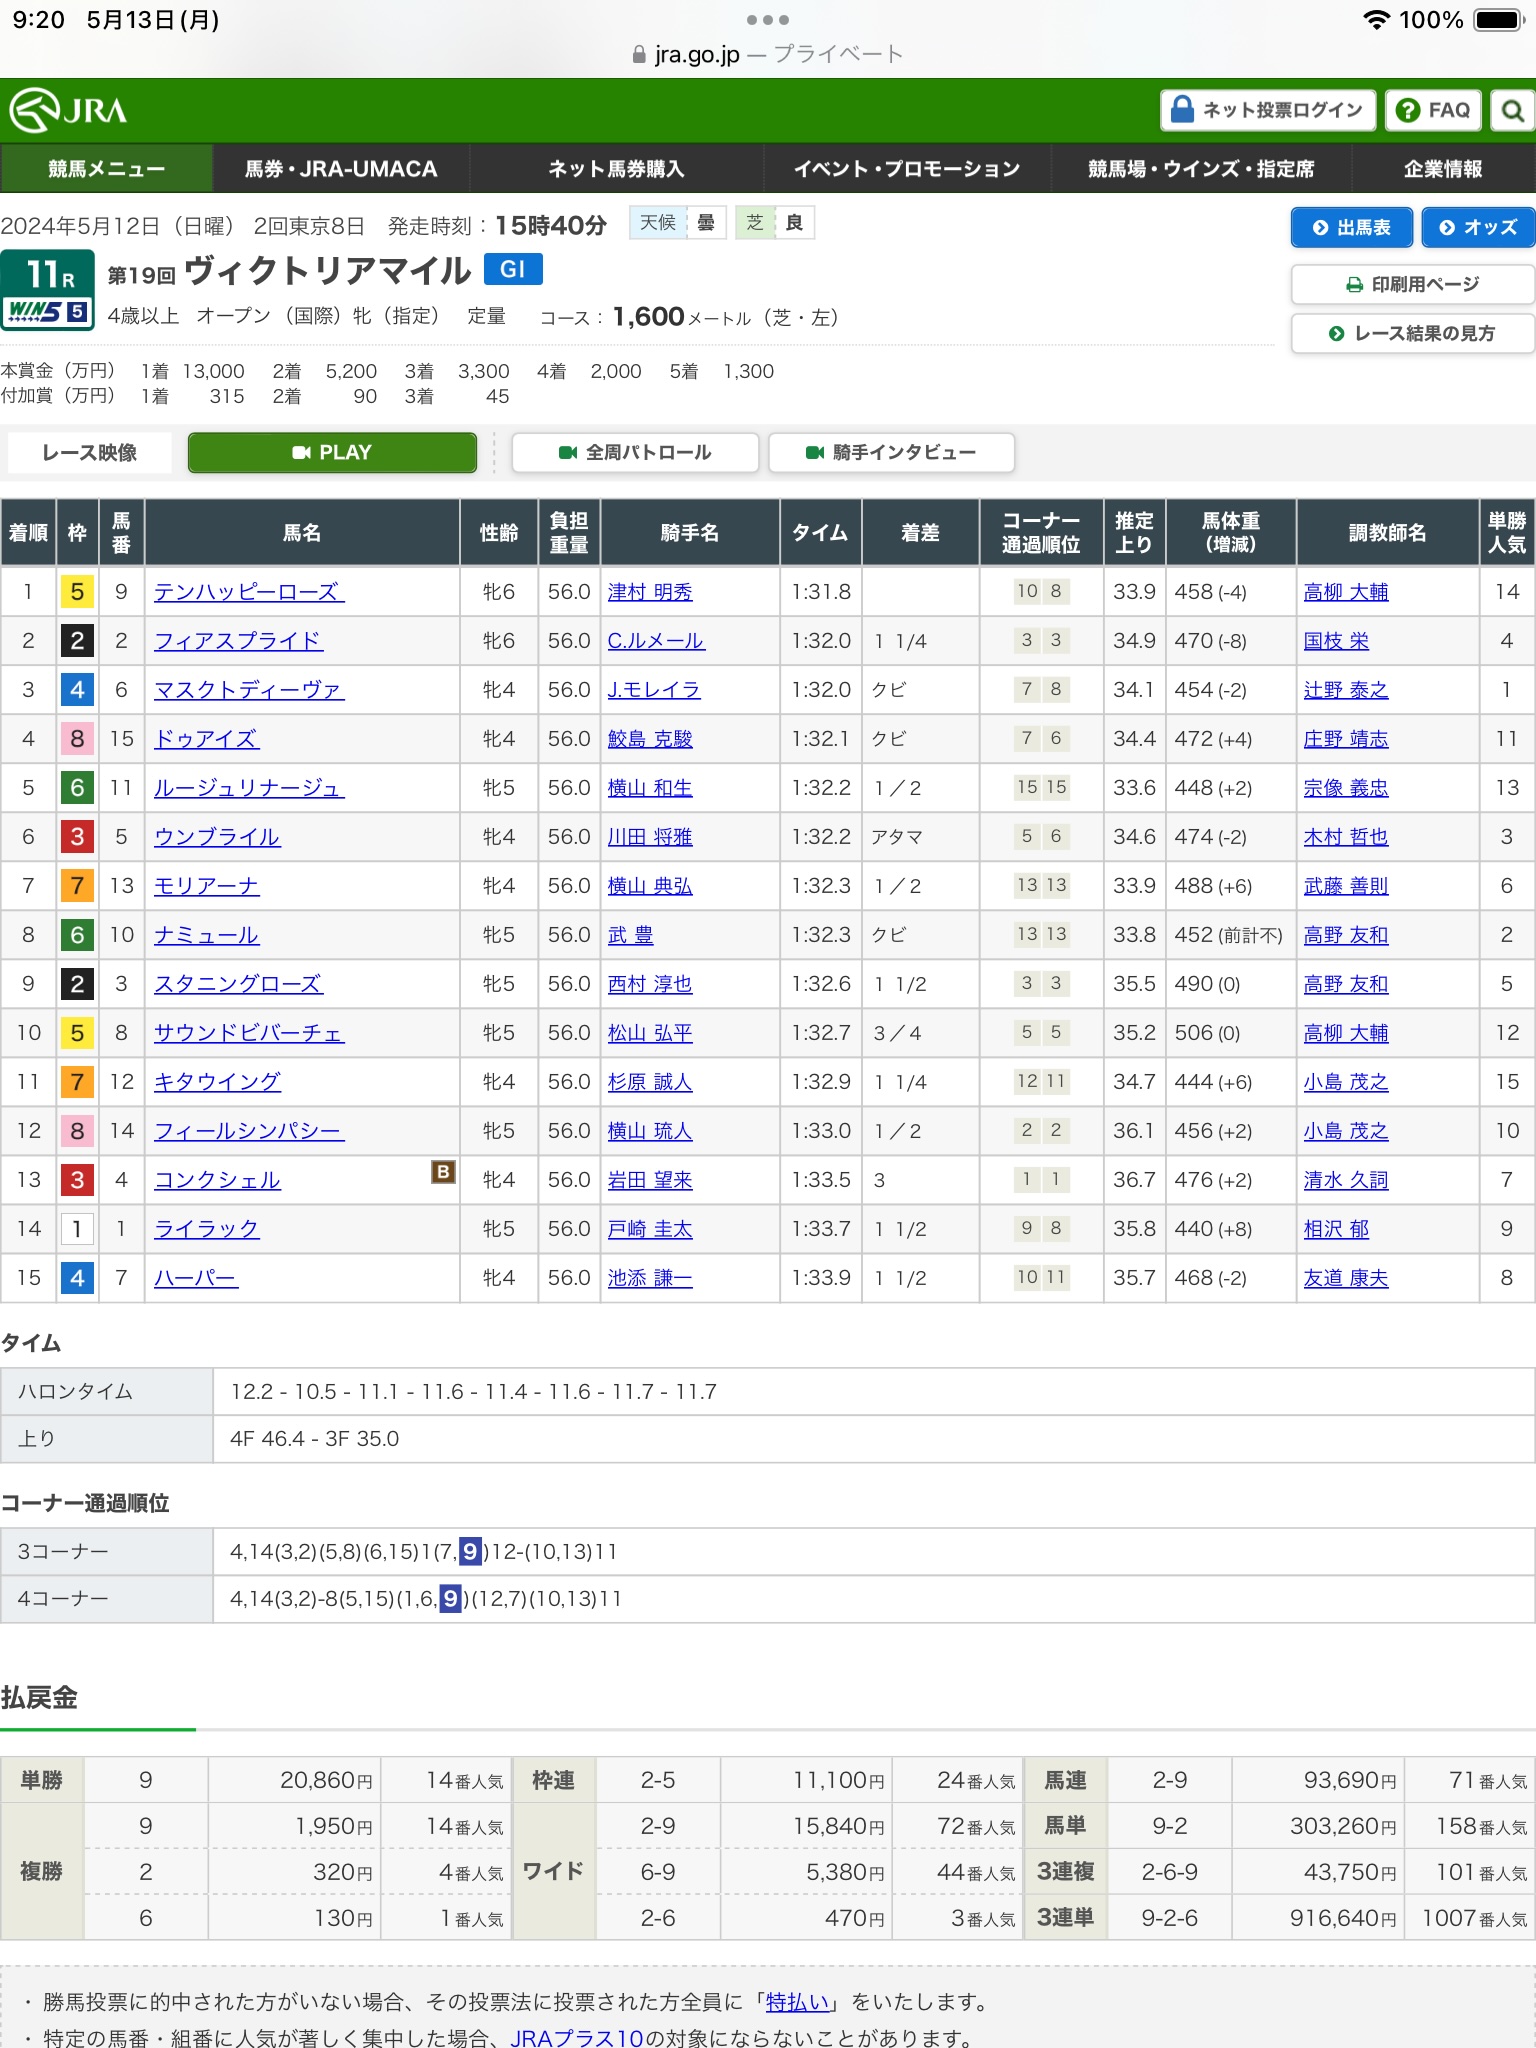
Task: Open イベント・プロモーション menu
Action: point(907,168)
